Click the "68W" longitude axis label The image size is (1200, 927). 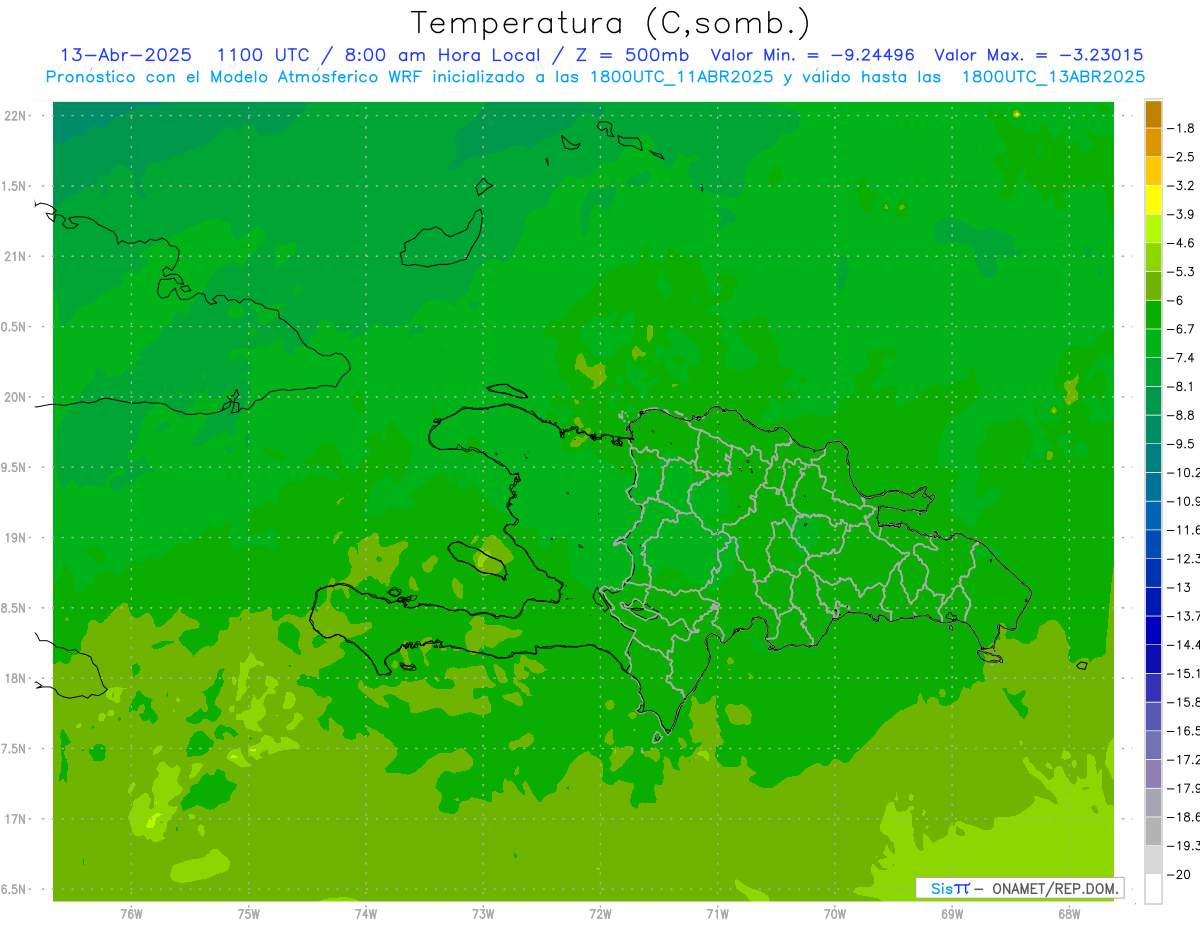coord(1069,914)
